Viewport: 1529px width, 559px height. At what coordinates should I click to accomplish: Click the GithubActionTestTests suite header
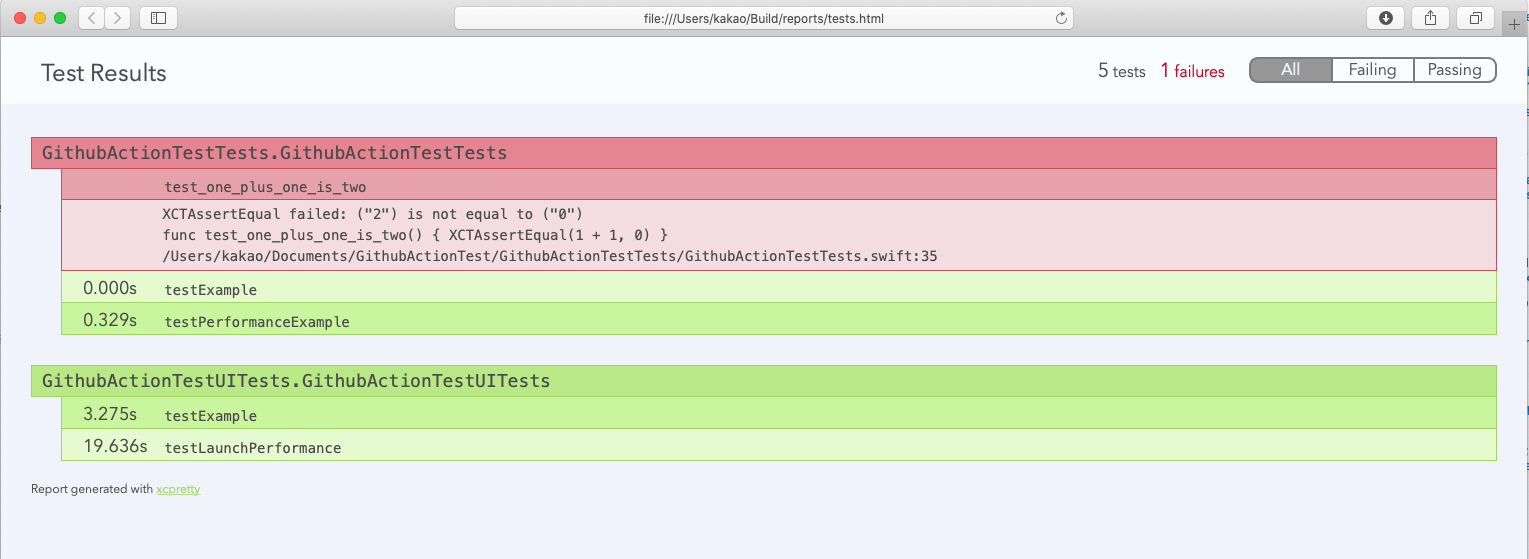[764, 153]
